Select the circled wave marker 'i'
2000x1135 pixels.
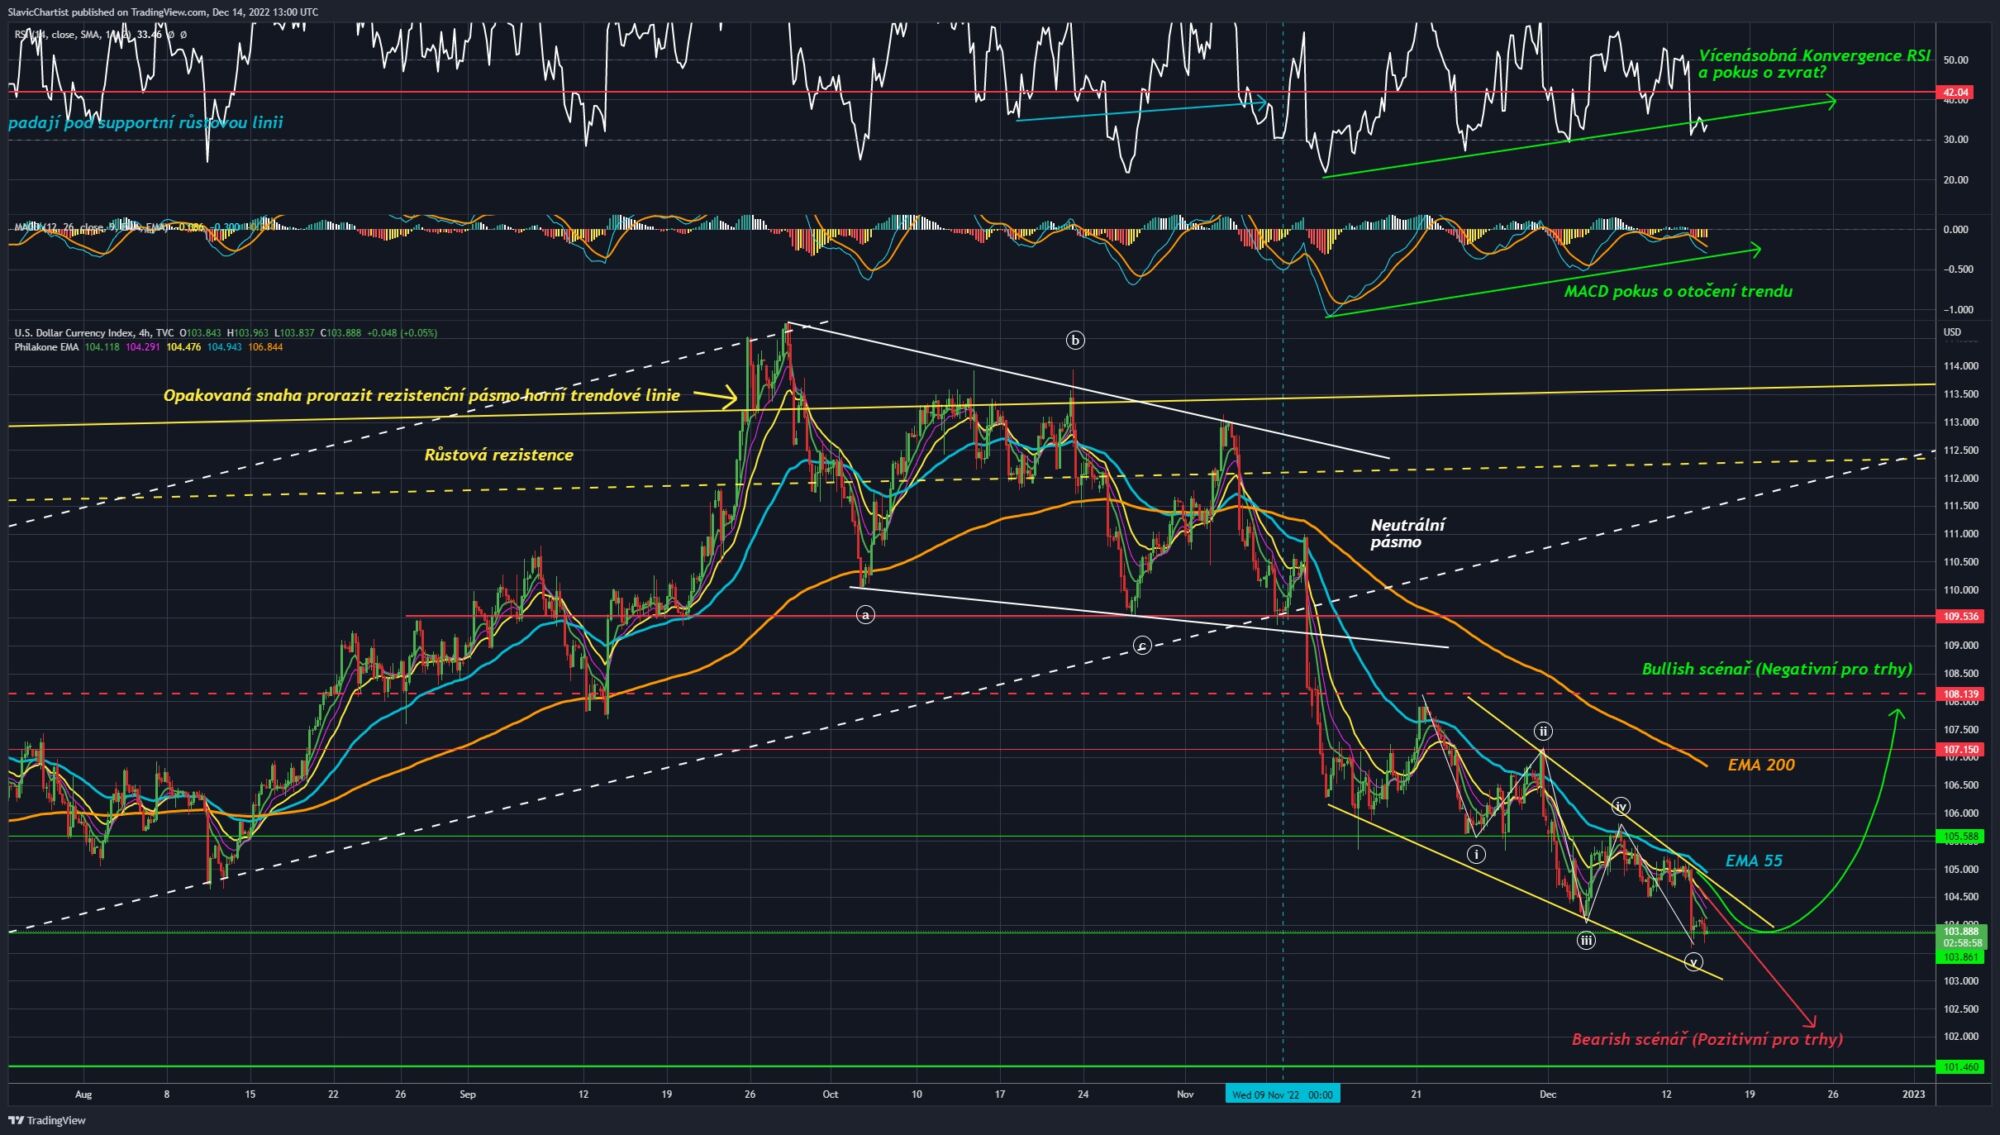coord(1476,854)
